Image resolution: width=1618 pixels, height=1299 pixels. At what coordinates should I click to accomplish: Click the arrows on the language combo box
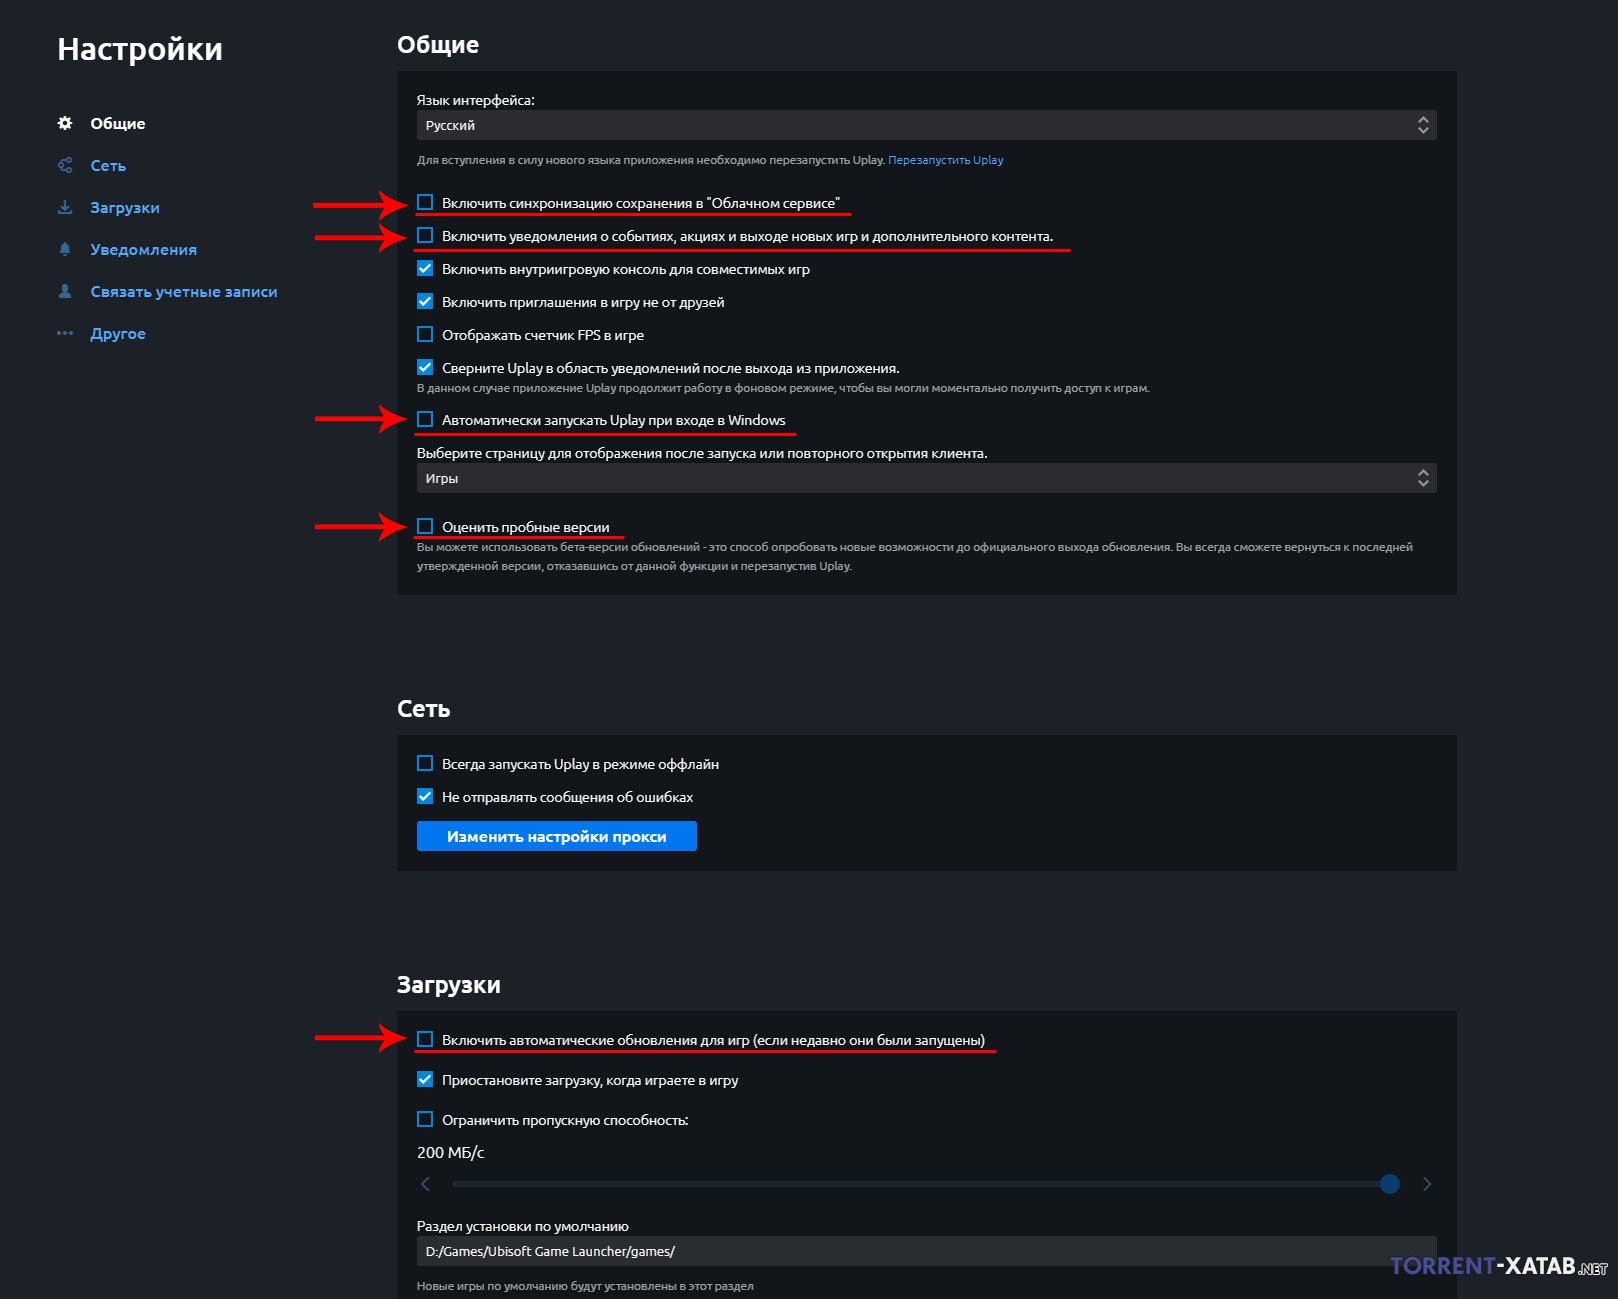1423,125
